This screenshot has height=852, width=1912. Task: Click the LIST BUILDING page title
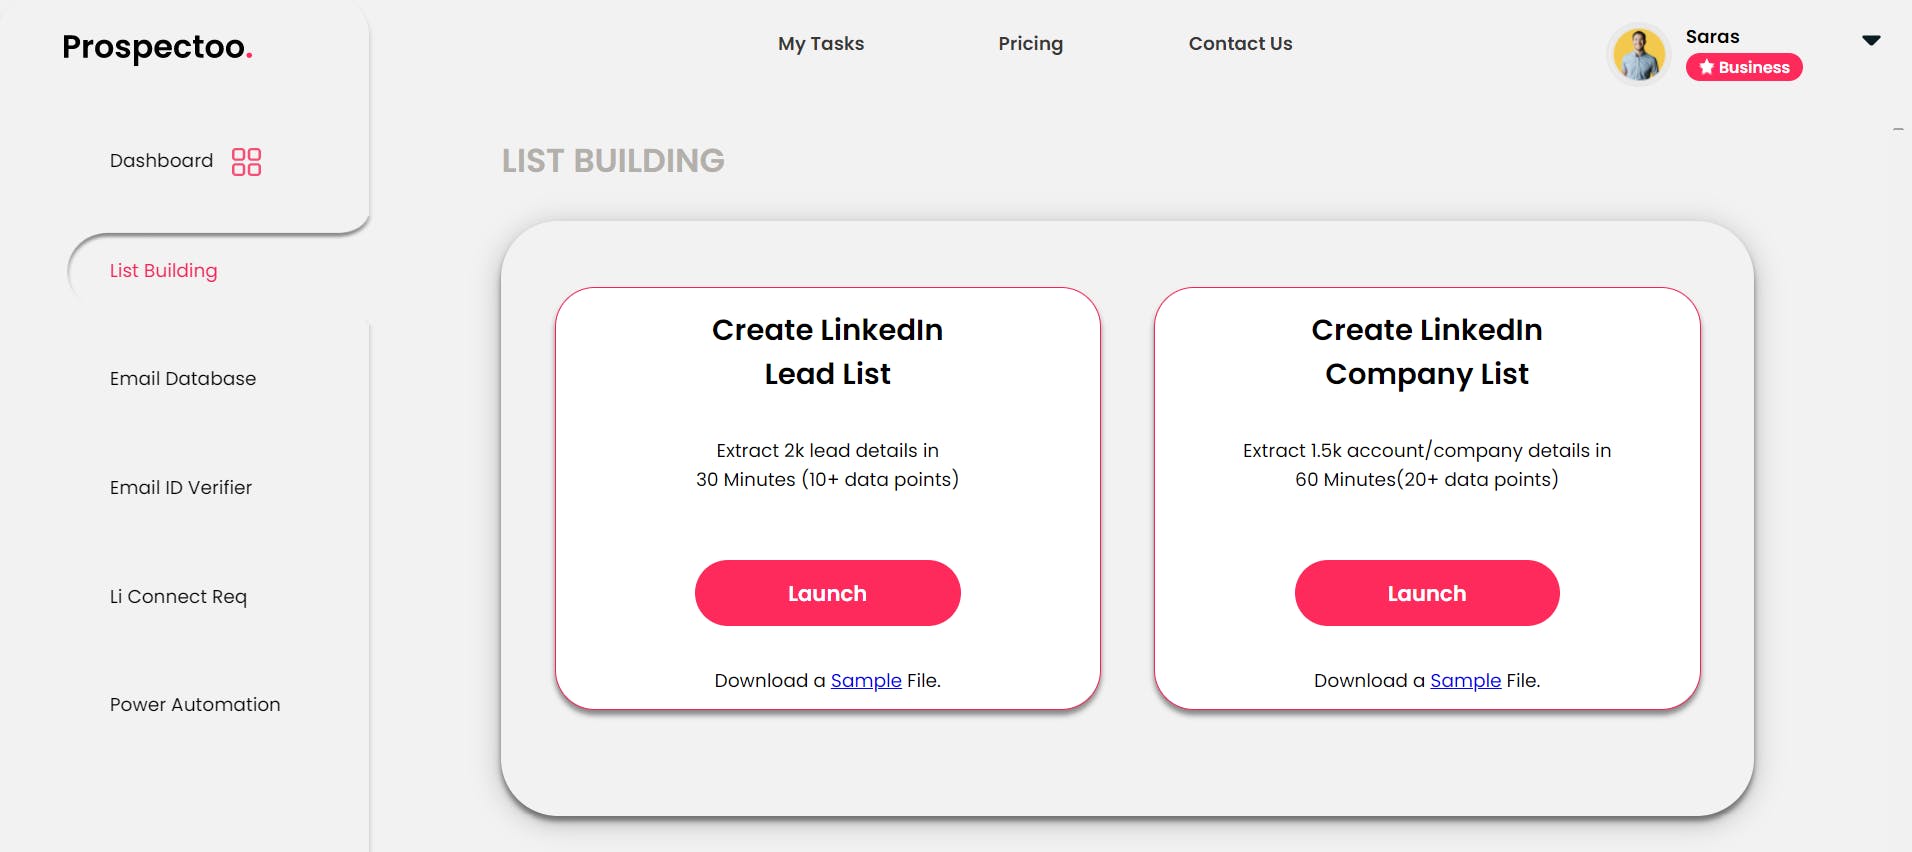[613, 161]
